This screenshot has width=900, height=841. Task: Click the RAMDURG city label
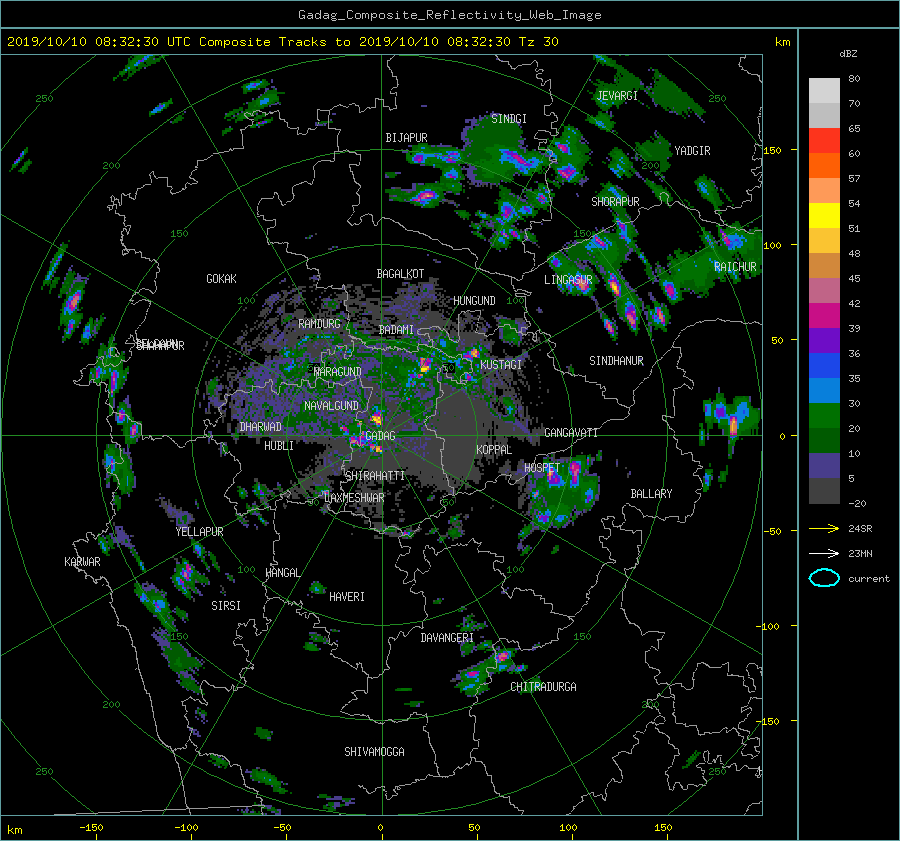[x=319, y=324]
